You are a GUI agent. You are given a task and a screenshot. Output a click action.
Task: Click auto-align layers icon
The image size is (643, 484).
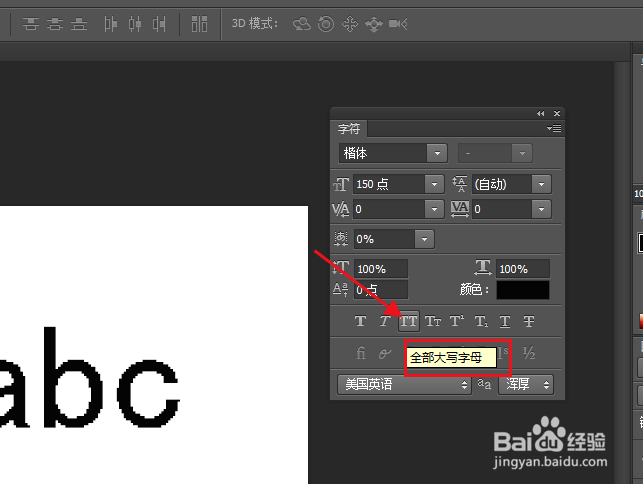click(199, 24)
